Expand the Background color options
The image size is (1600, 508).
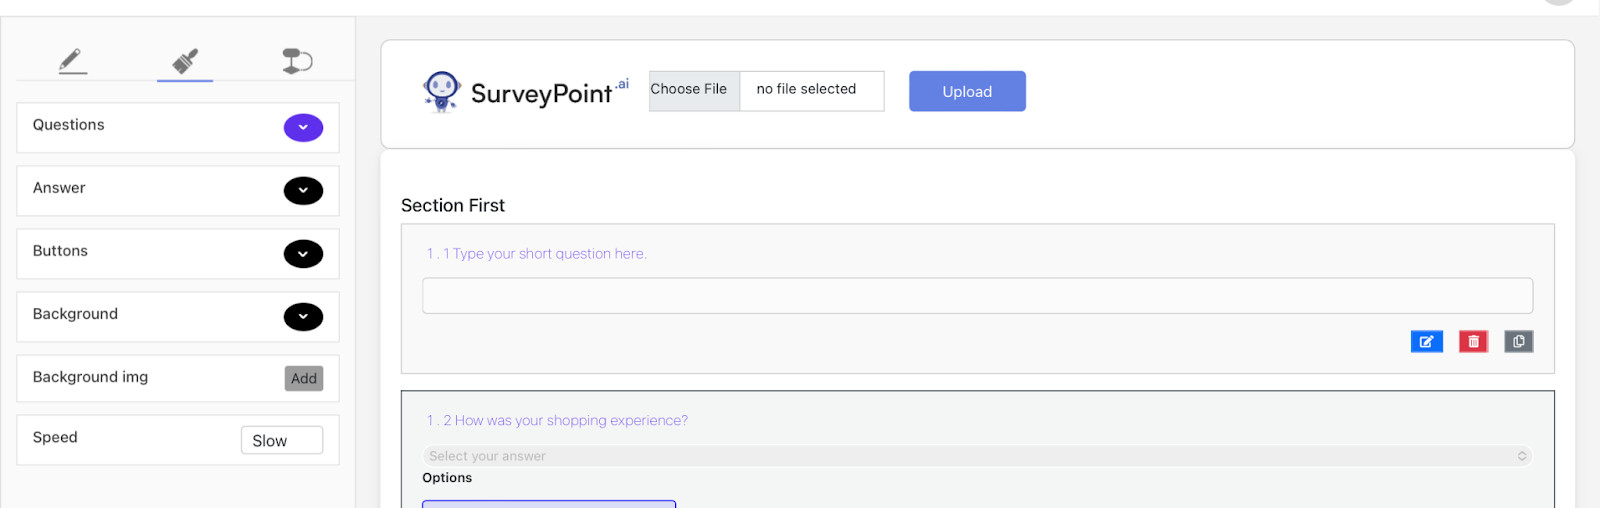click(x=303, y=317)
